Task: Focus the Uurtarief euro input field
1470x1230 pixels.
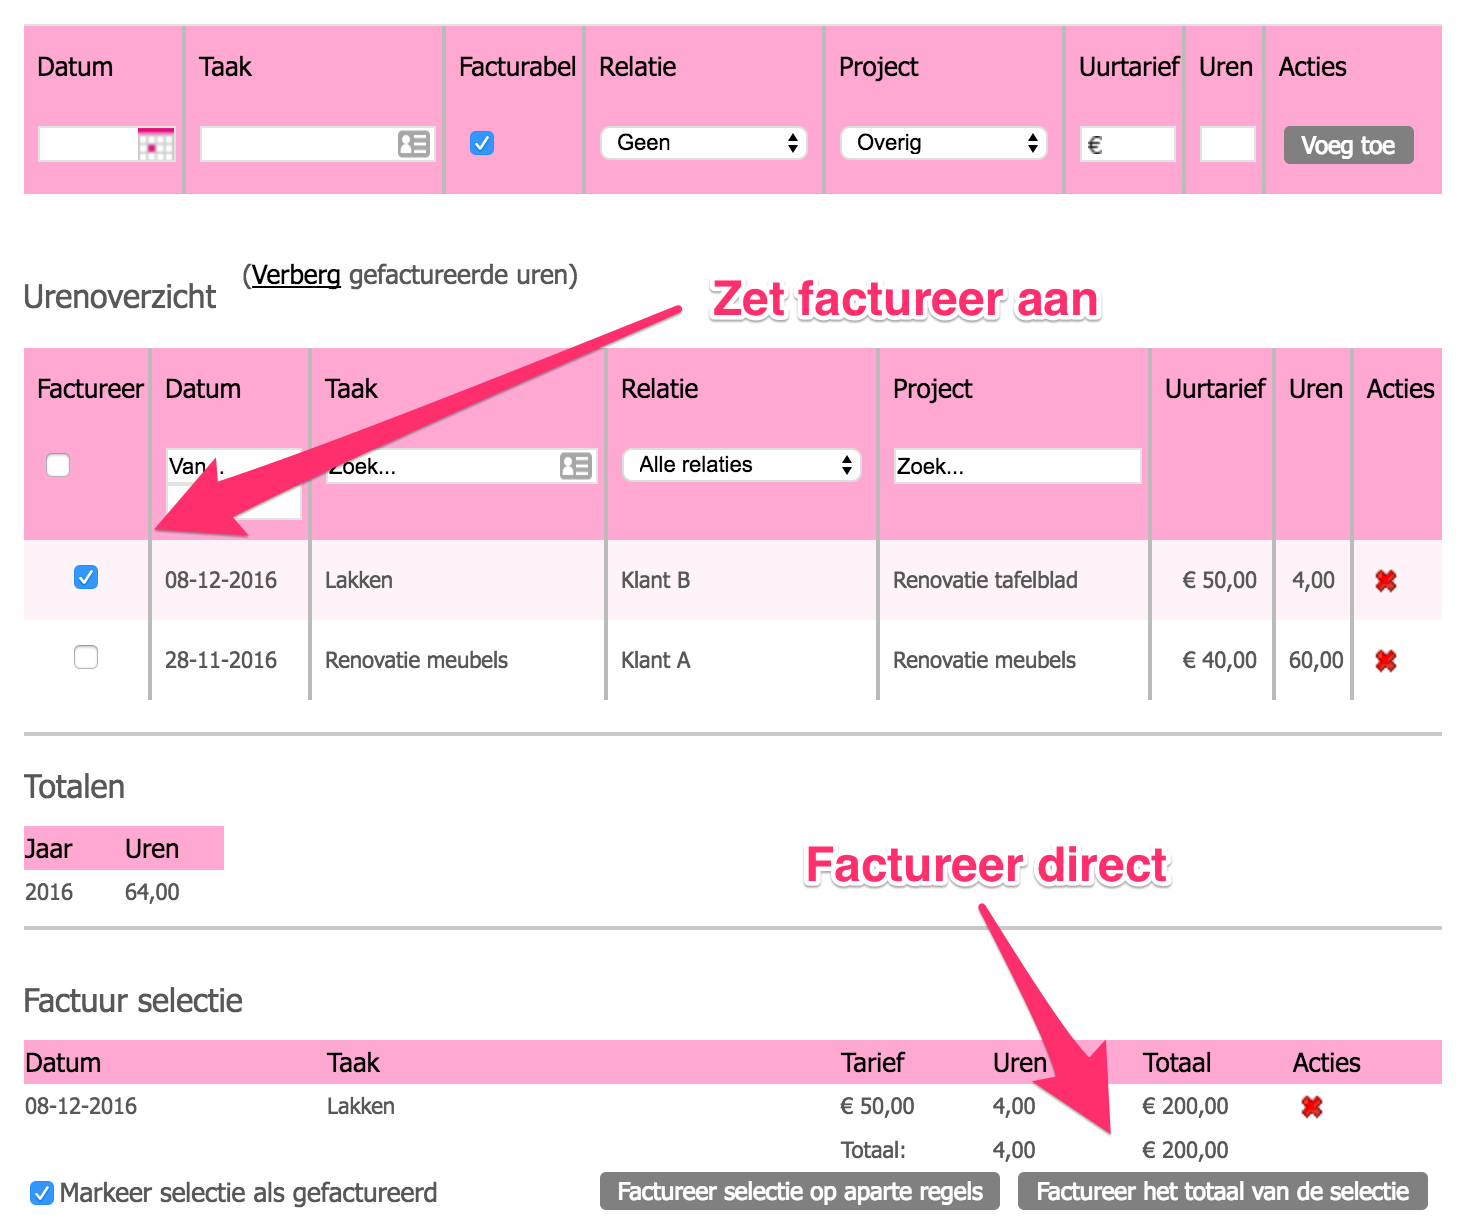Action: coord(1127,144)
